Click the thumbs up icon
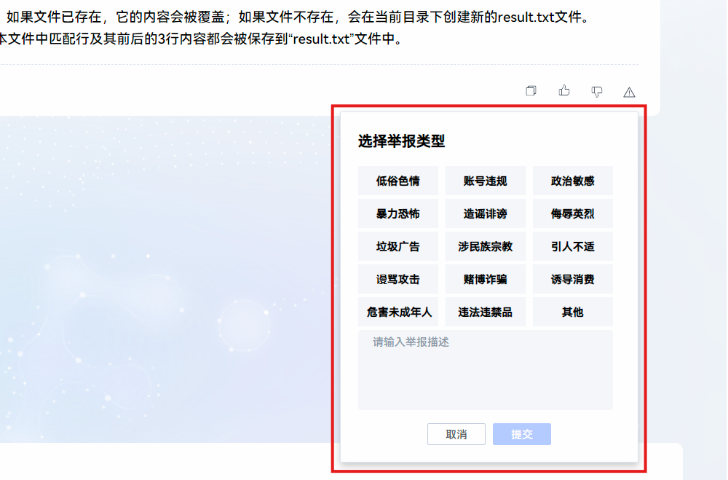 click(564, 91)
